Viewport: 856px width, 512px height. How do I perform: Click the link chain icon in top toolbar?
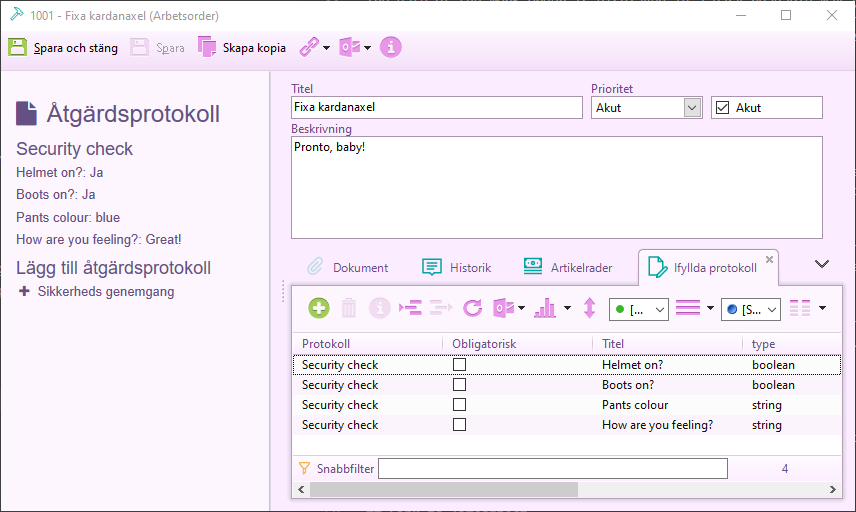tap(309, 47)
